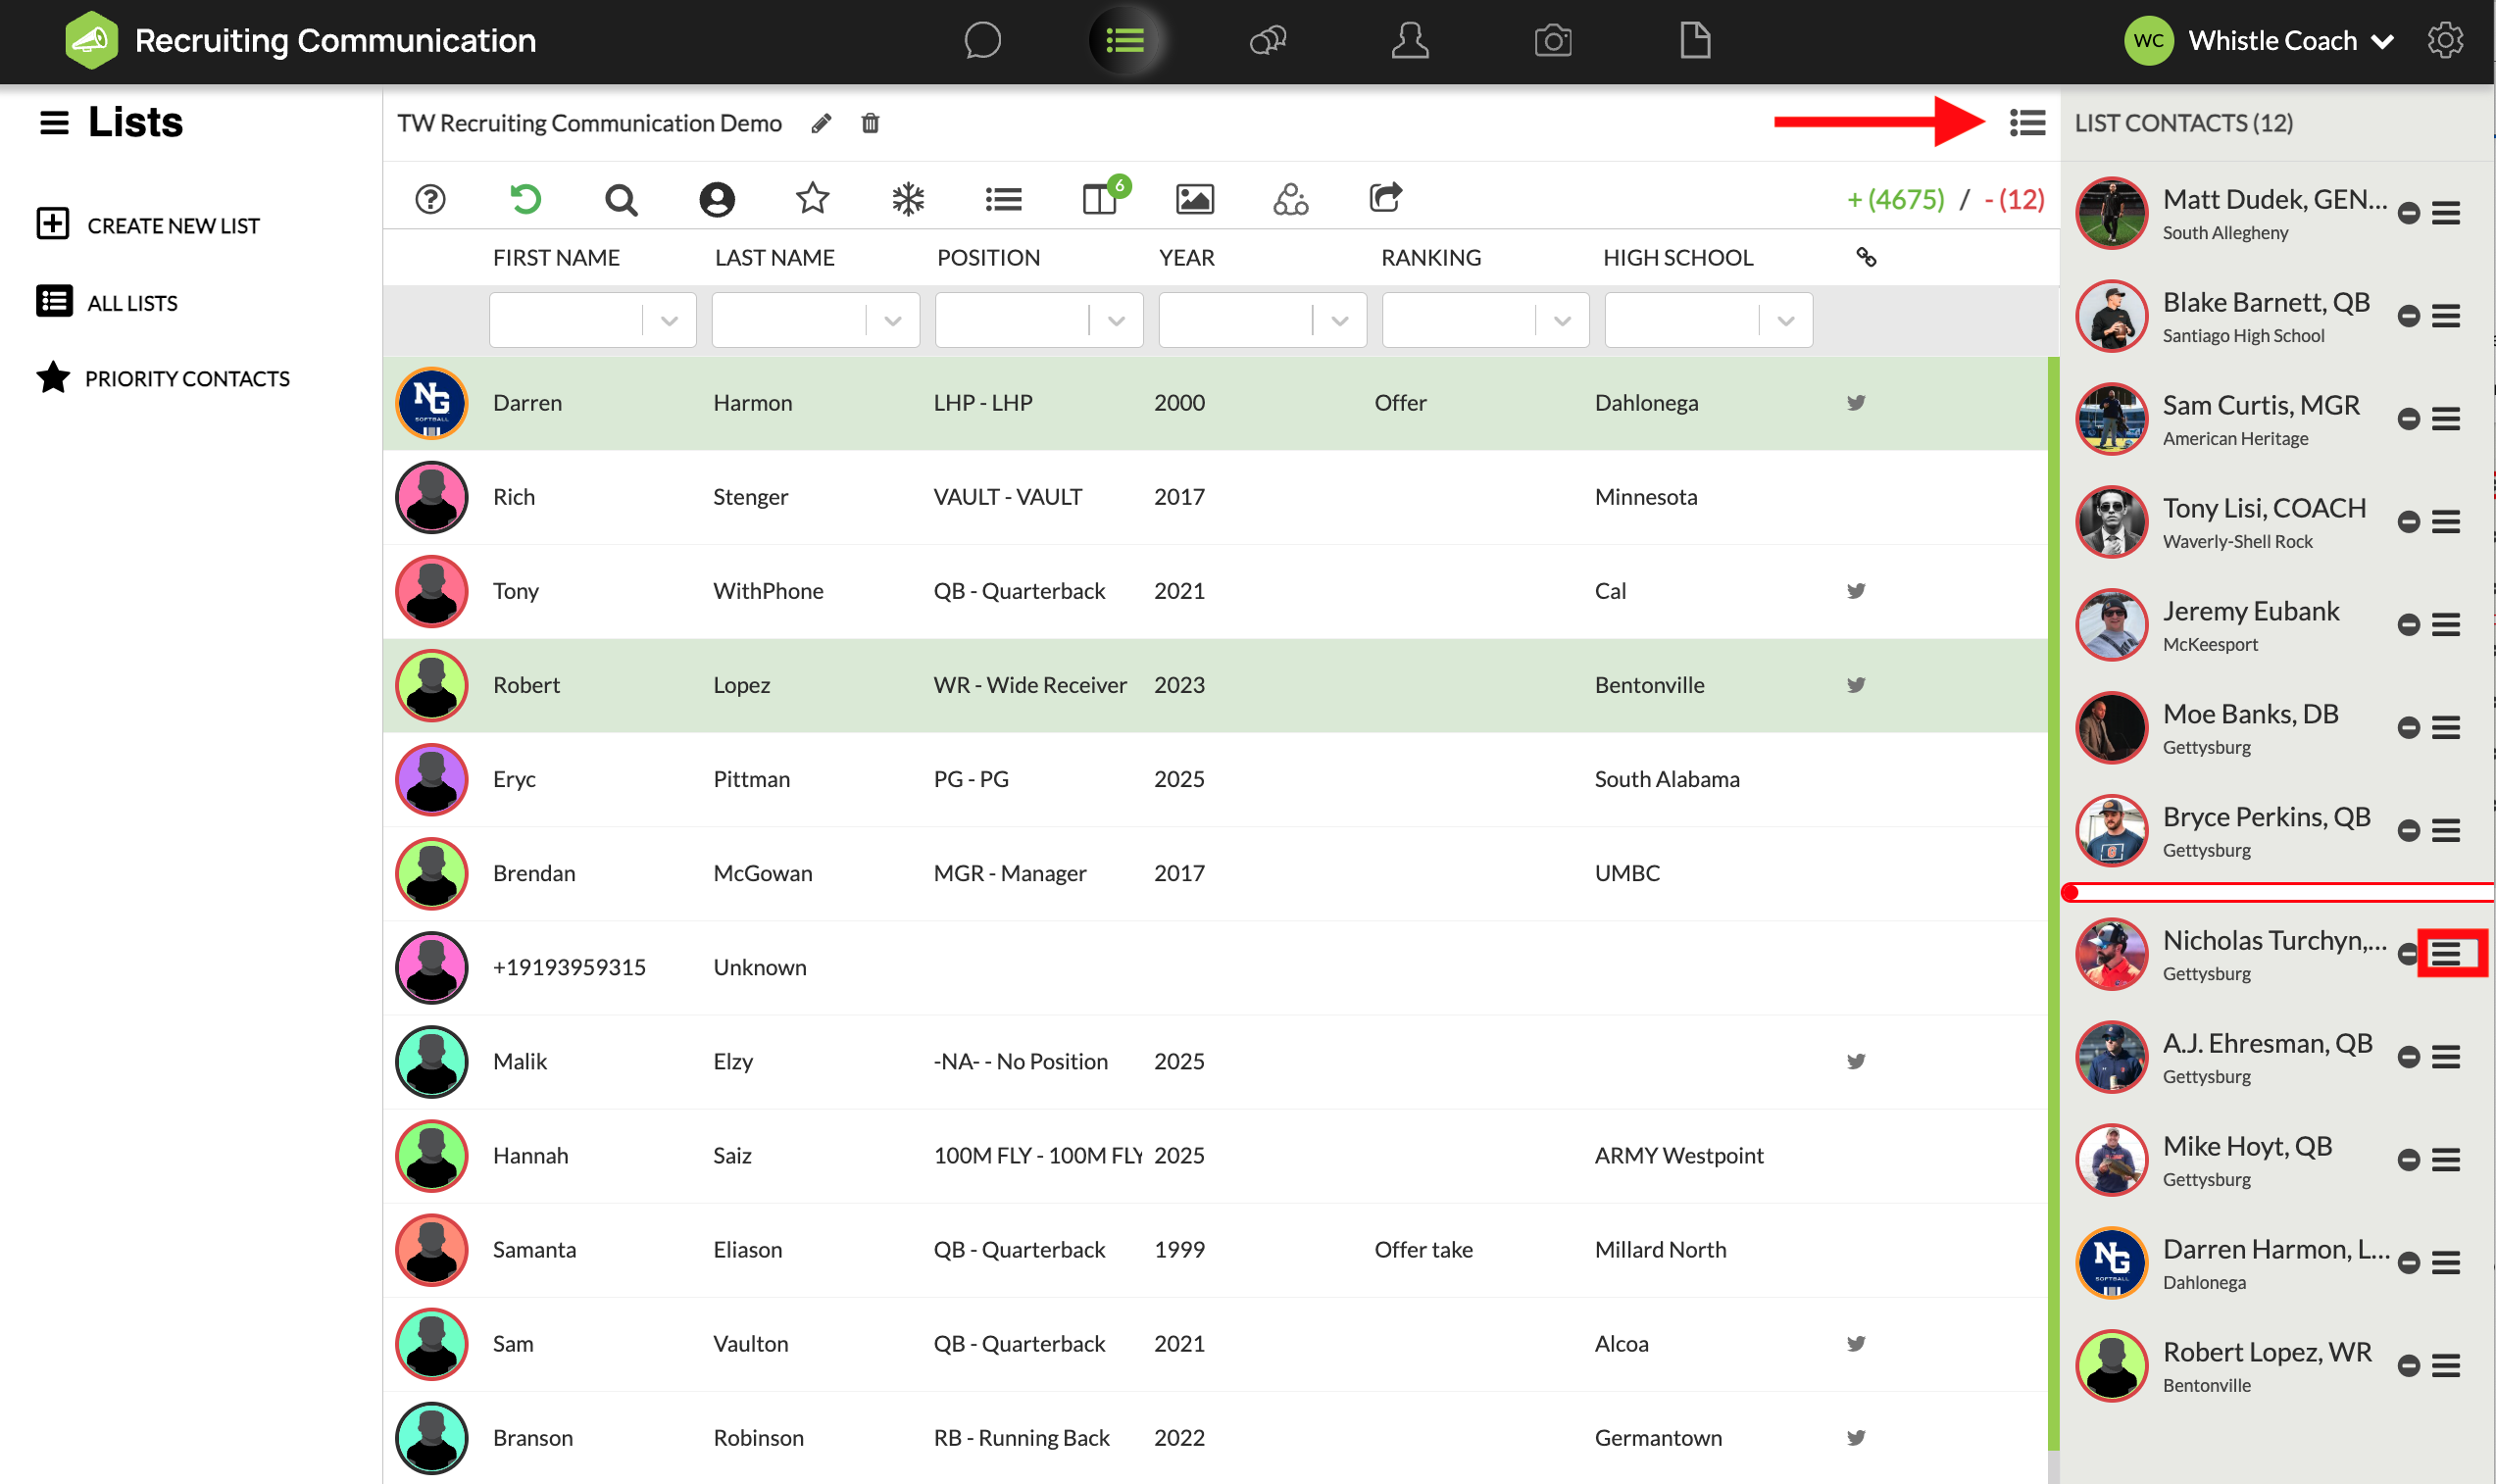Expand the Year filter dropdown

pyautogui.click(x=1340, y=321)
